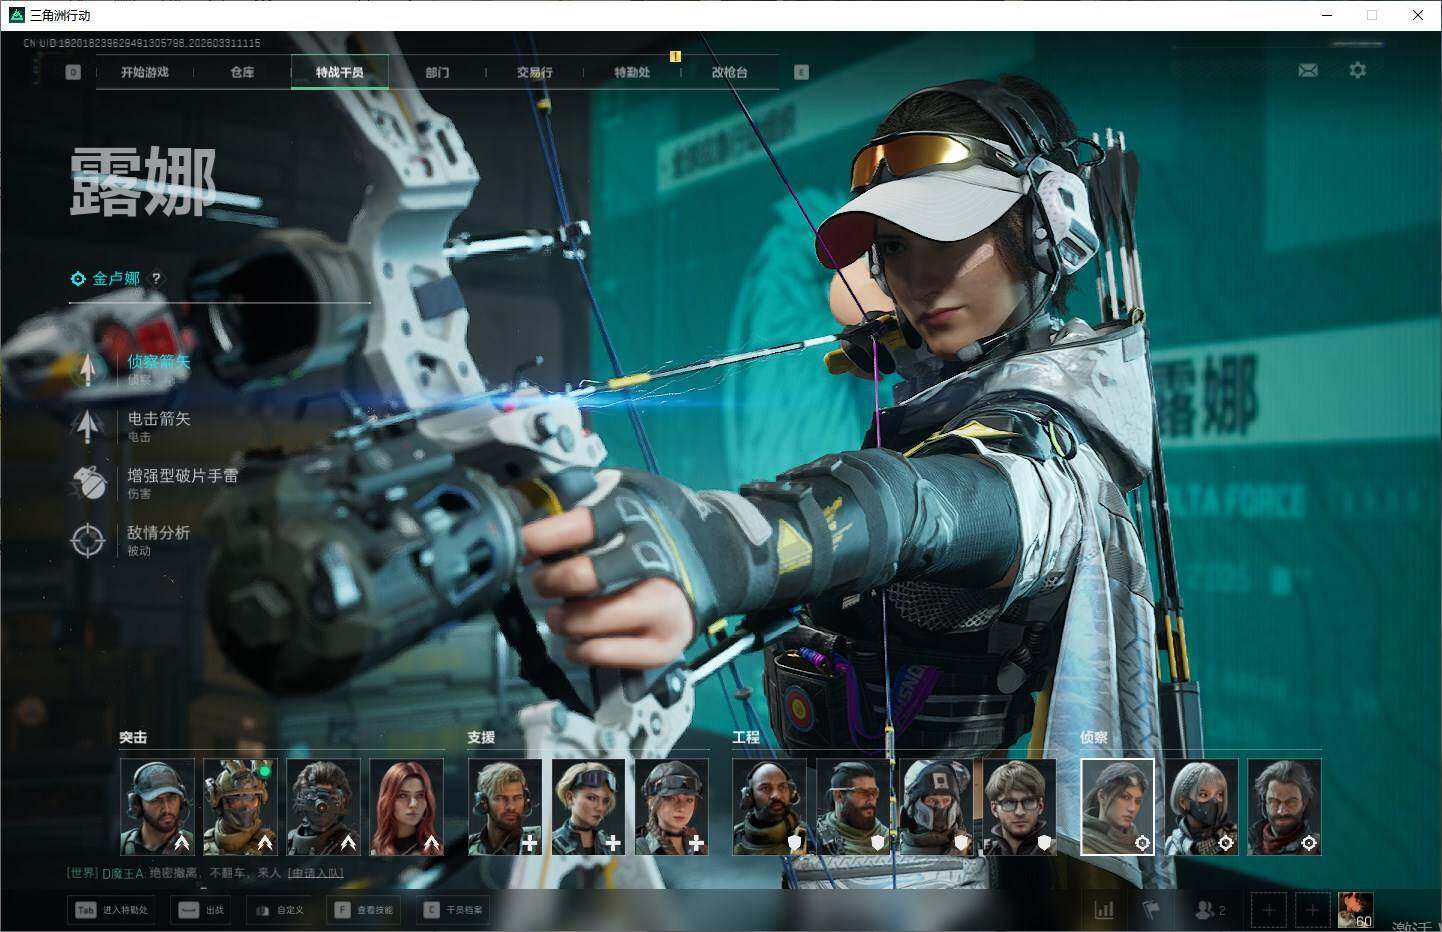1442x932 pixels.
Task: Click the E key next-tab icon
Action: (x=801, y=72)
